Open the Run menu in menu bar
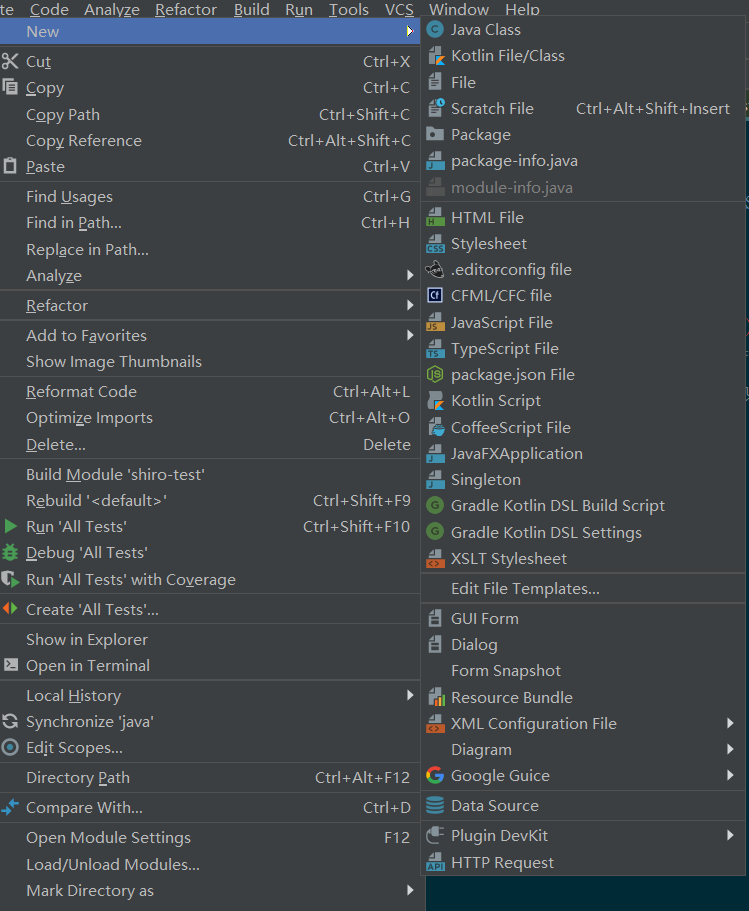Screen dimensions: 749x911 pyautogui.click(x=299, y=9)
